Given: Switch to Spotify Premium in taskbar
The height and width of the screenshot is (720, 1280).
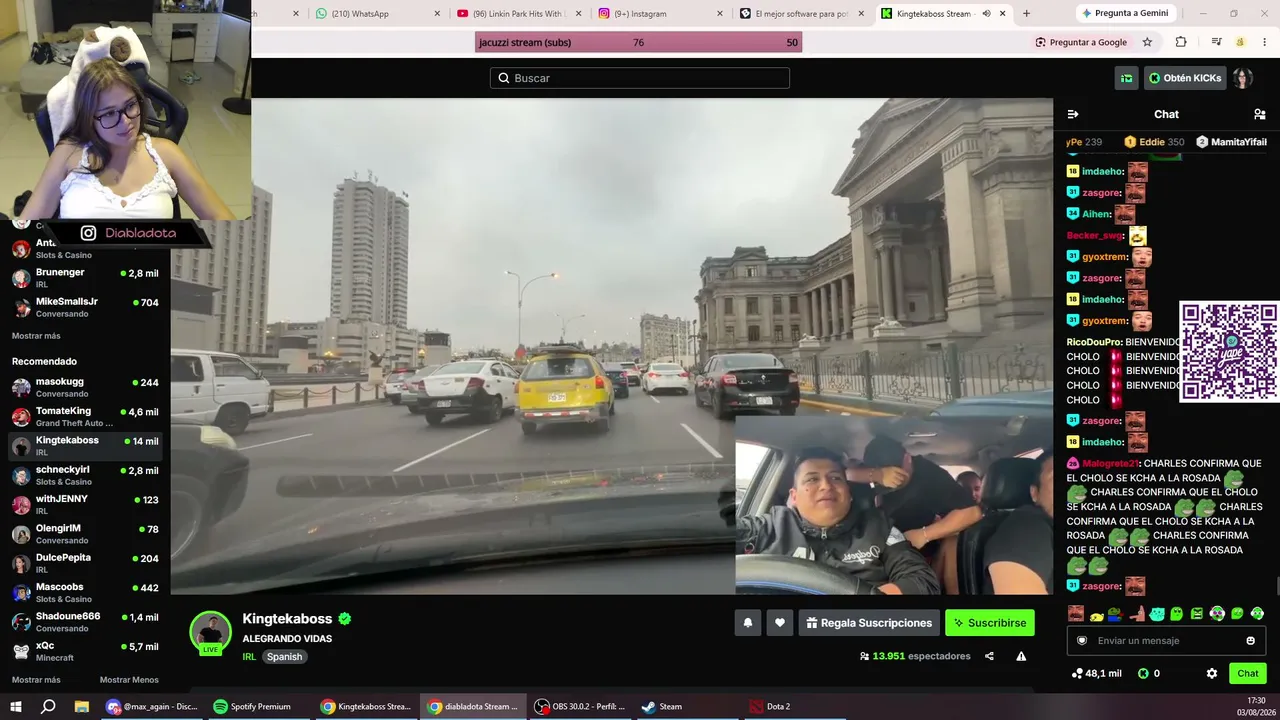Looking at the screenshot, I should [x=253, y=706].
